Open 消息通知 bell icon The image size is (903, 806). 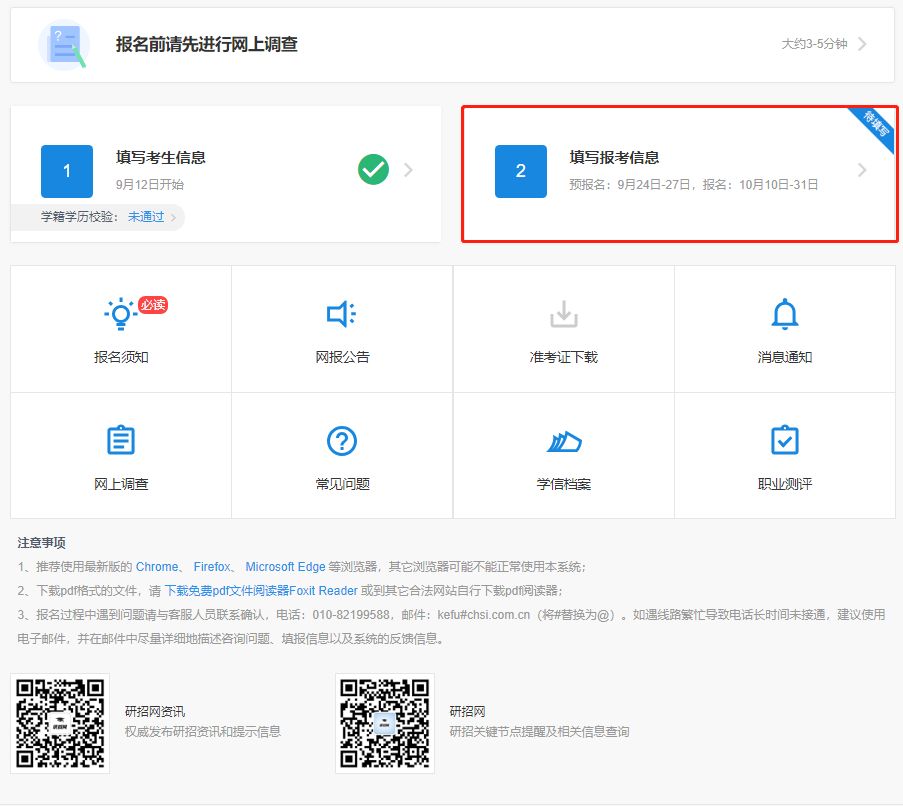point(785,314)
